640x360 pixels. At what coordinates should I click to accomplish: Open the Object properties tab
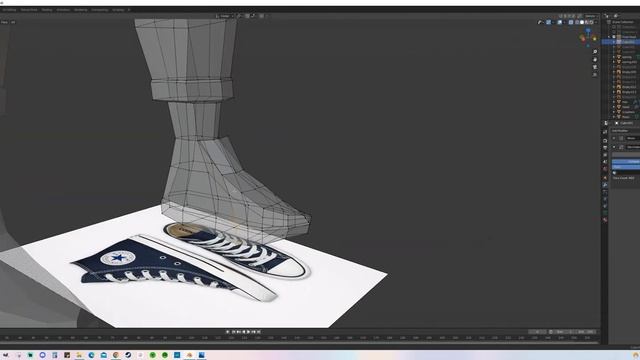(x=605, y=178)
